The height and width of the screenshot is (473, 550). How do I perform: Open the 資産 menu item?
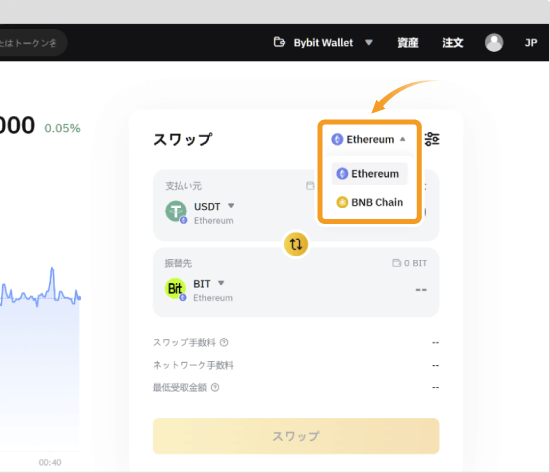pyautogui.click(x=408, y=42)
